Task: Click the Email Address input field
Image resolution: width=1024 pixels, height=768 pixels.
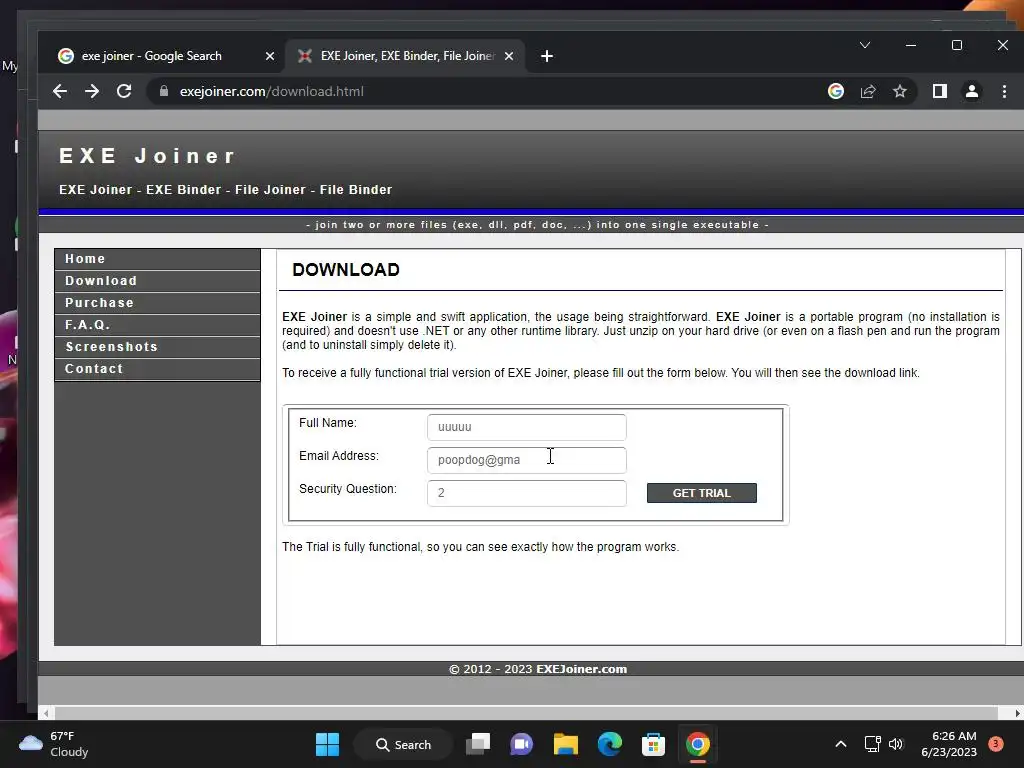Action: [526, 460]
